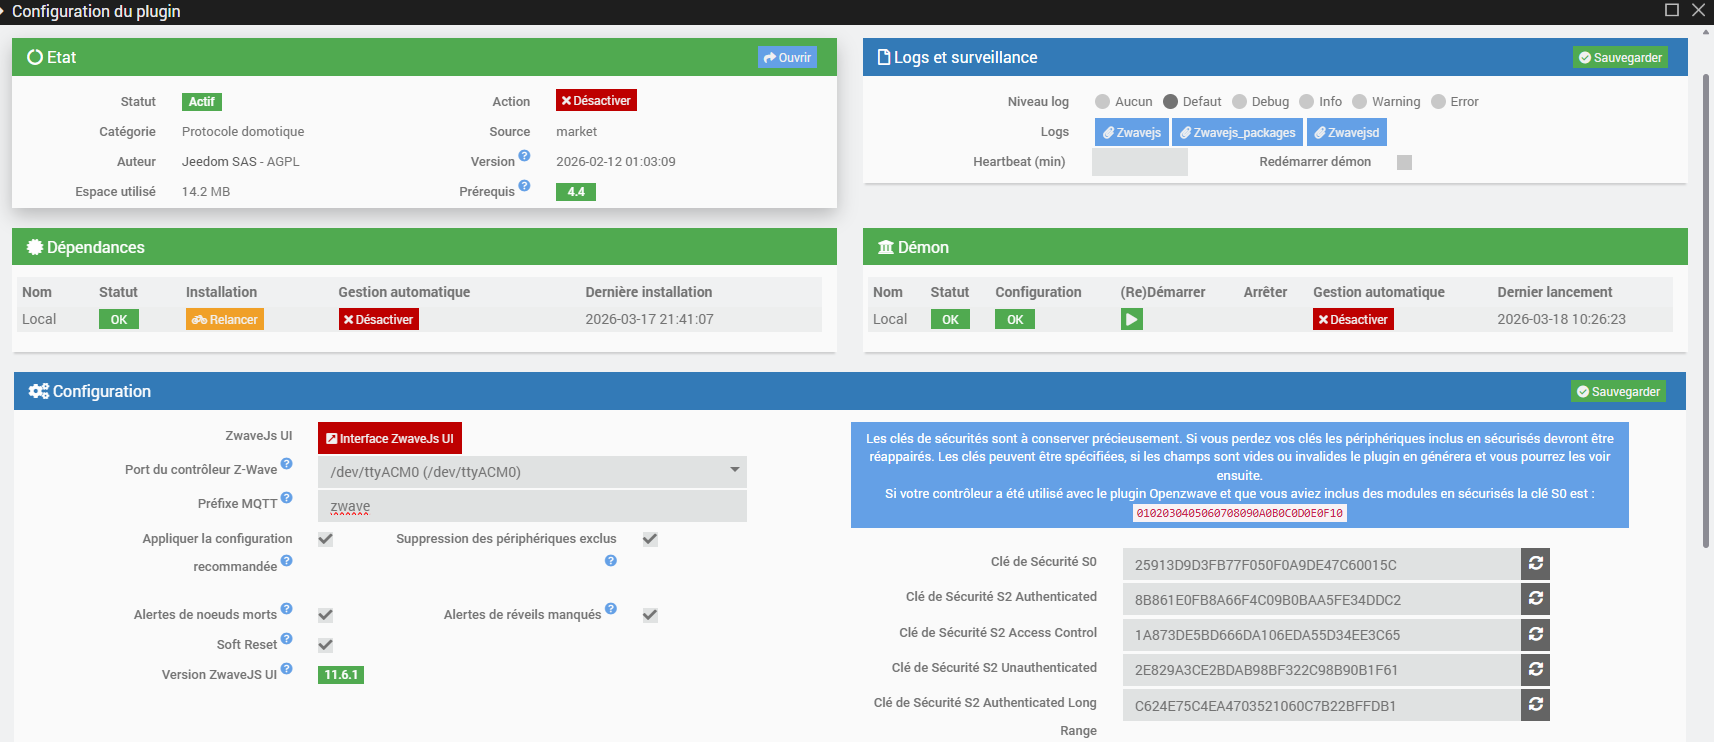Screen dimensions: 1714x742
Task: Click the vertical scrollbar on the right edge
Action: coord(1706,310)
